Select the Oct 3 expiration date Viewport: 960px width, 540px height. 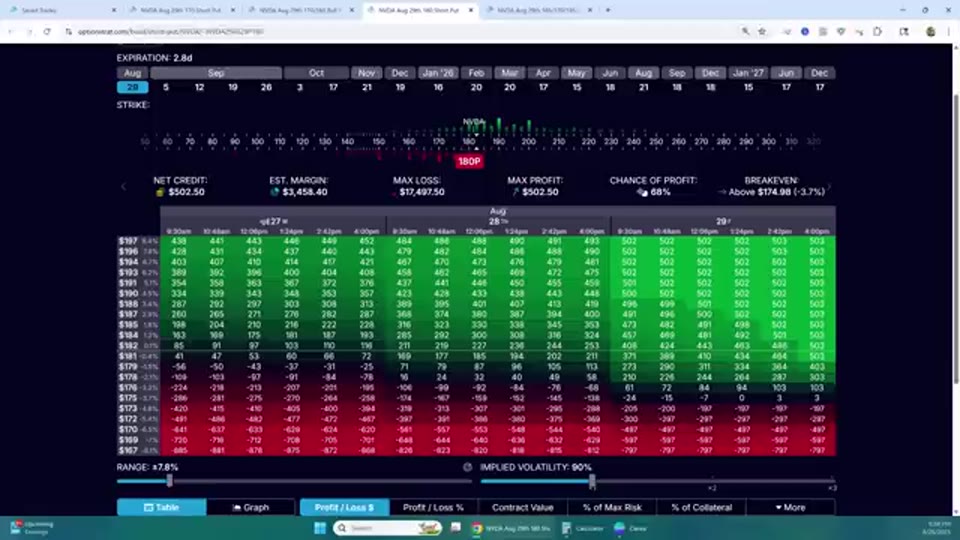(299, 87)
